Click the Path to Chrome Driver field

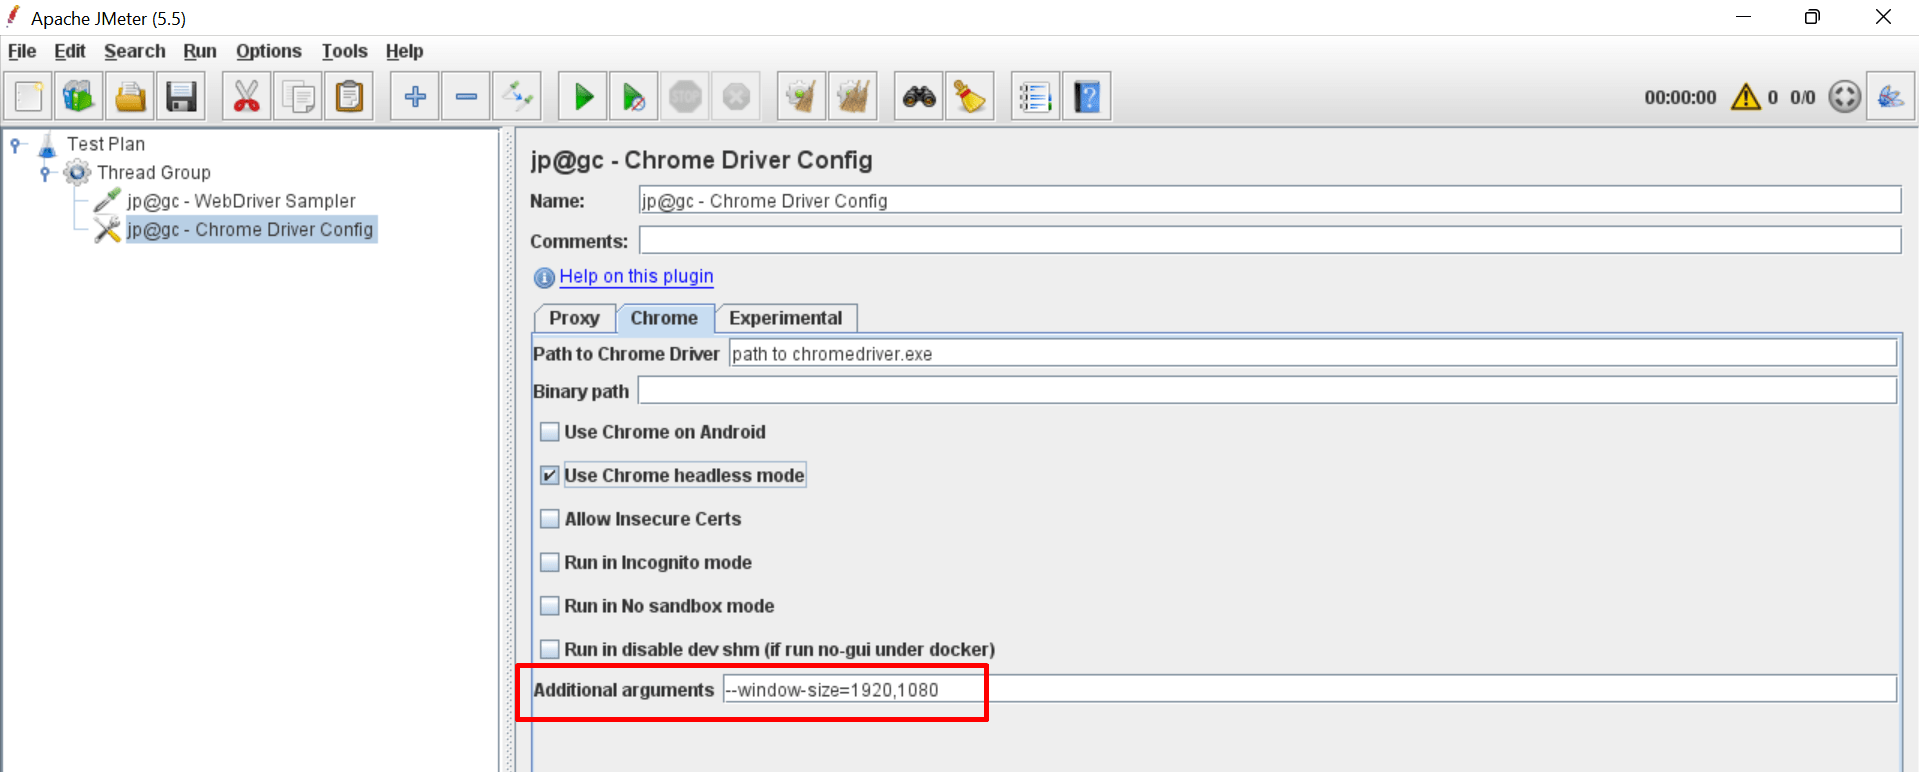coord(1313,353)
